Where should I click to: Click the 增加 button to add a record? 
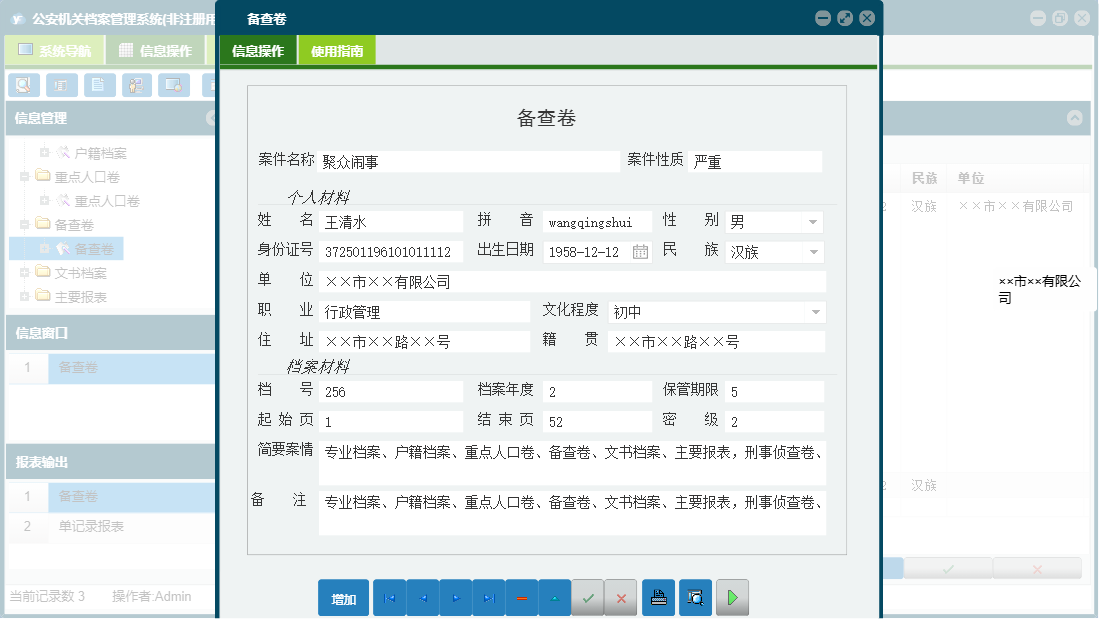point(343,597)
